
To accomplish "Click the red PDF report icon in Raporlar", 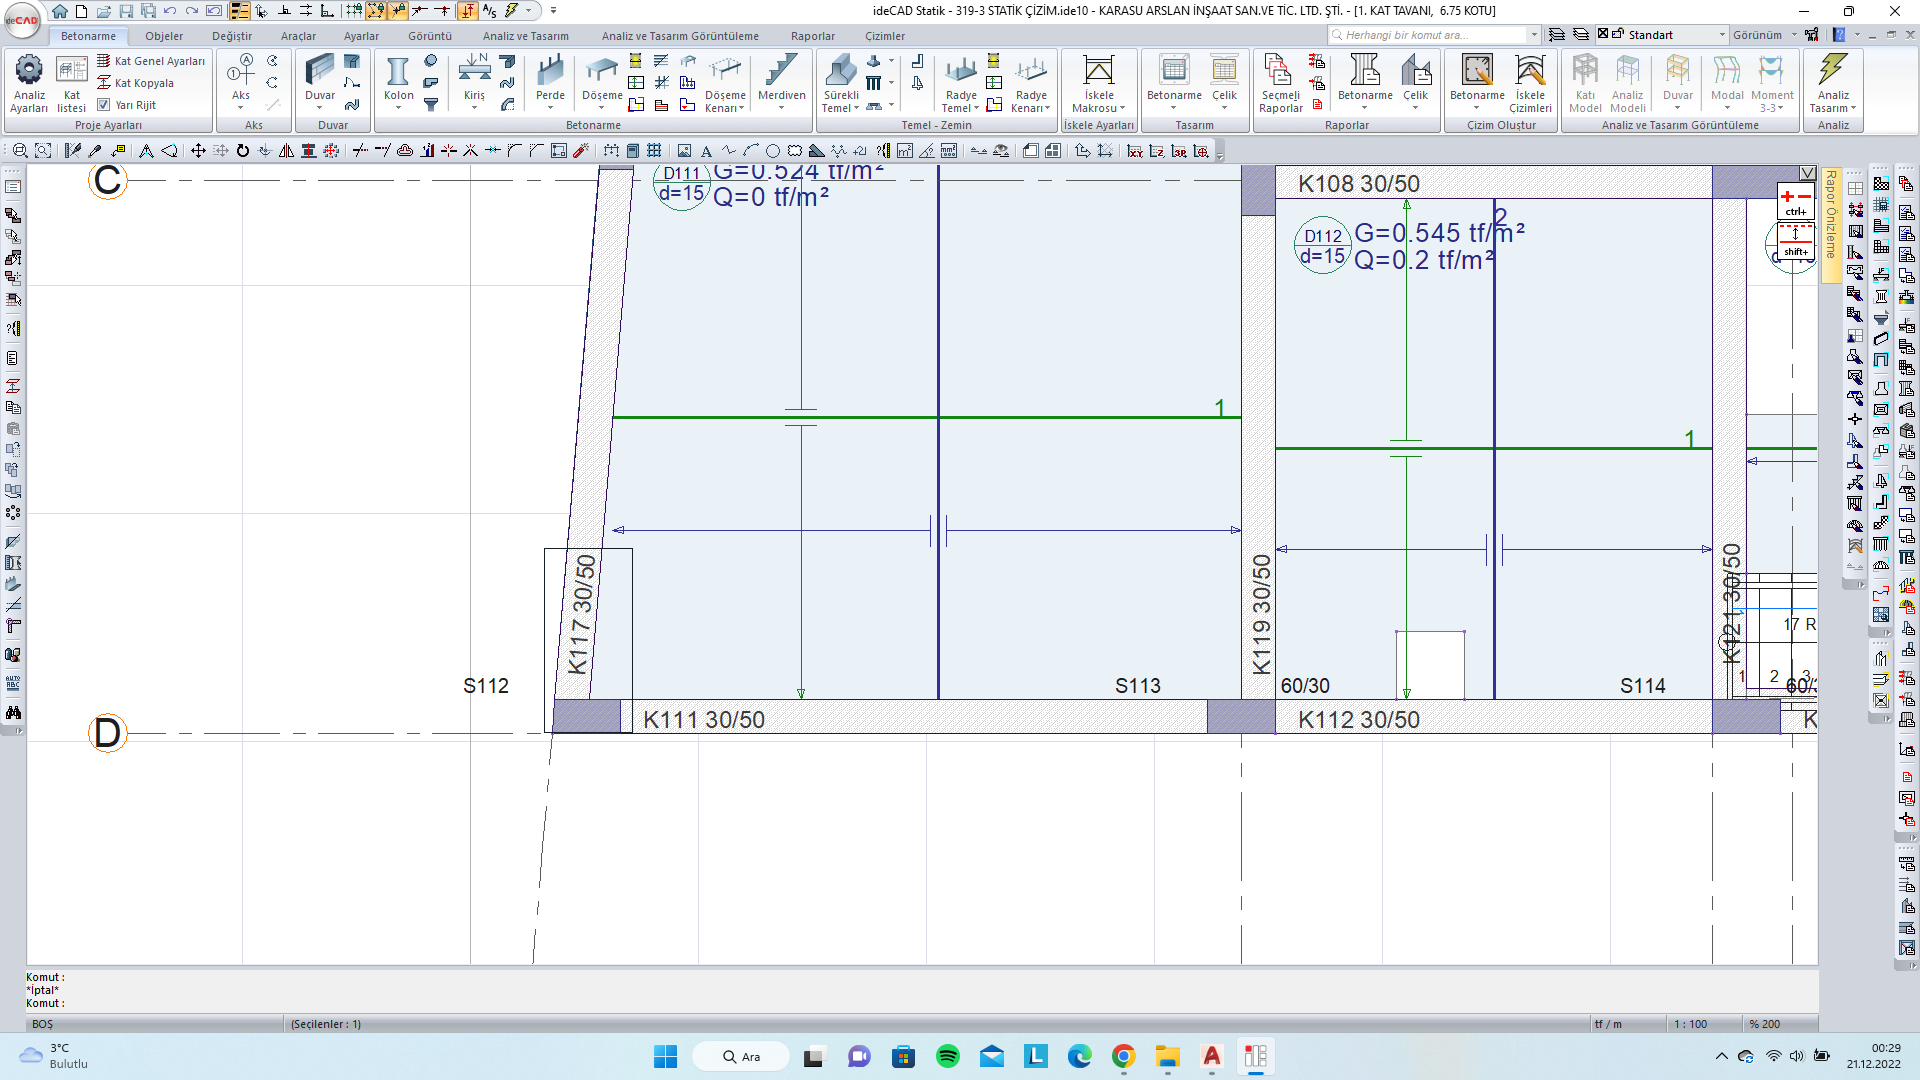I will (1317, 104).
